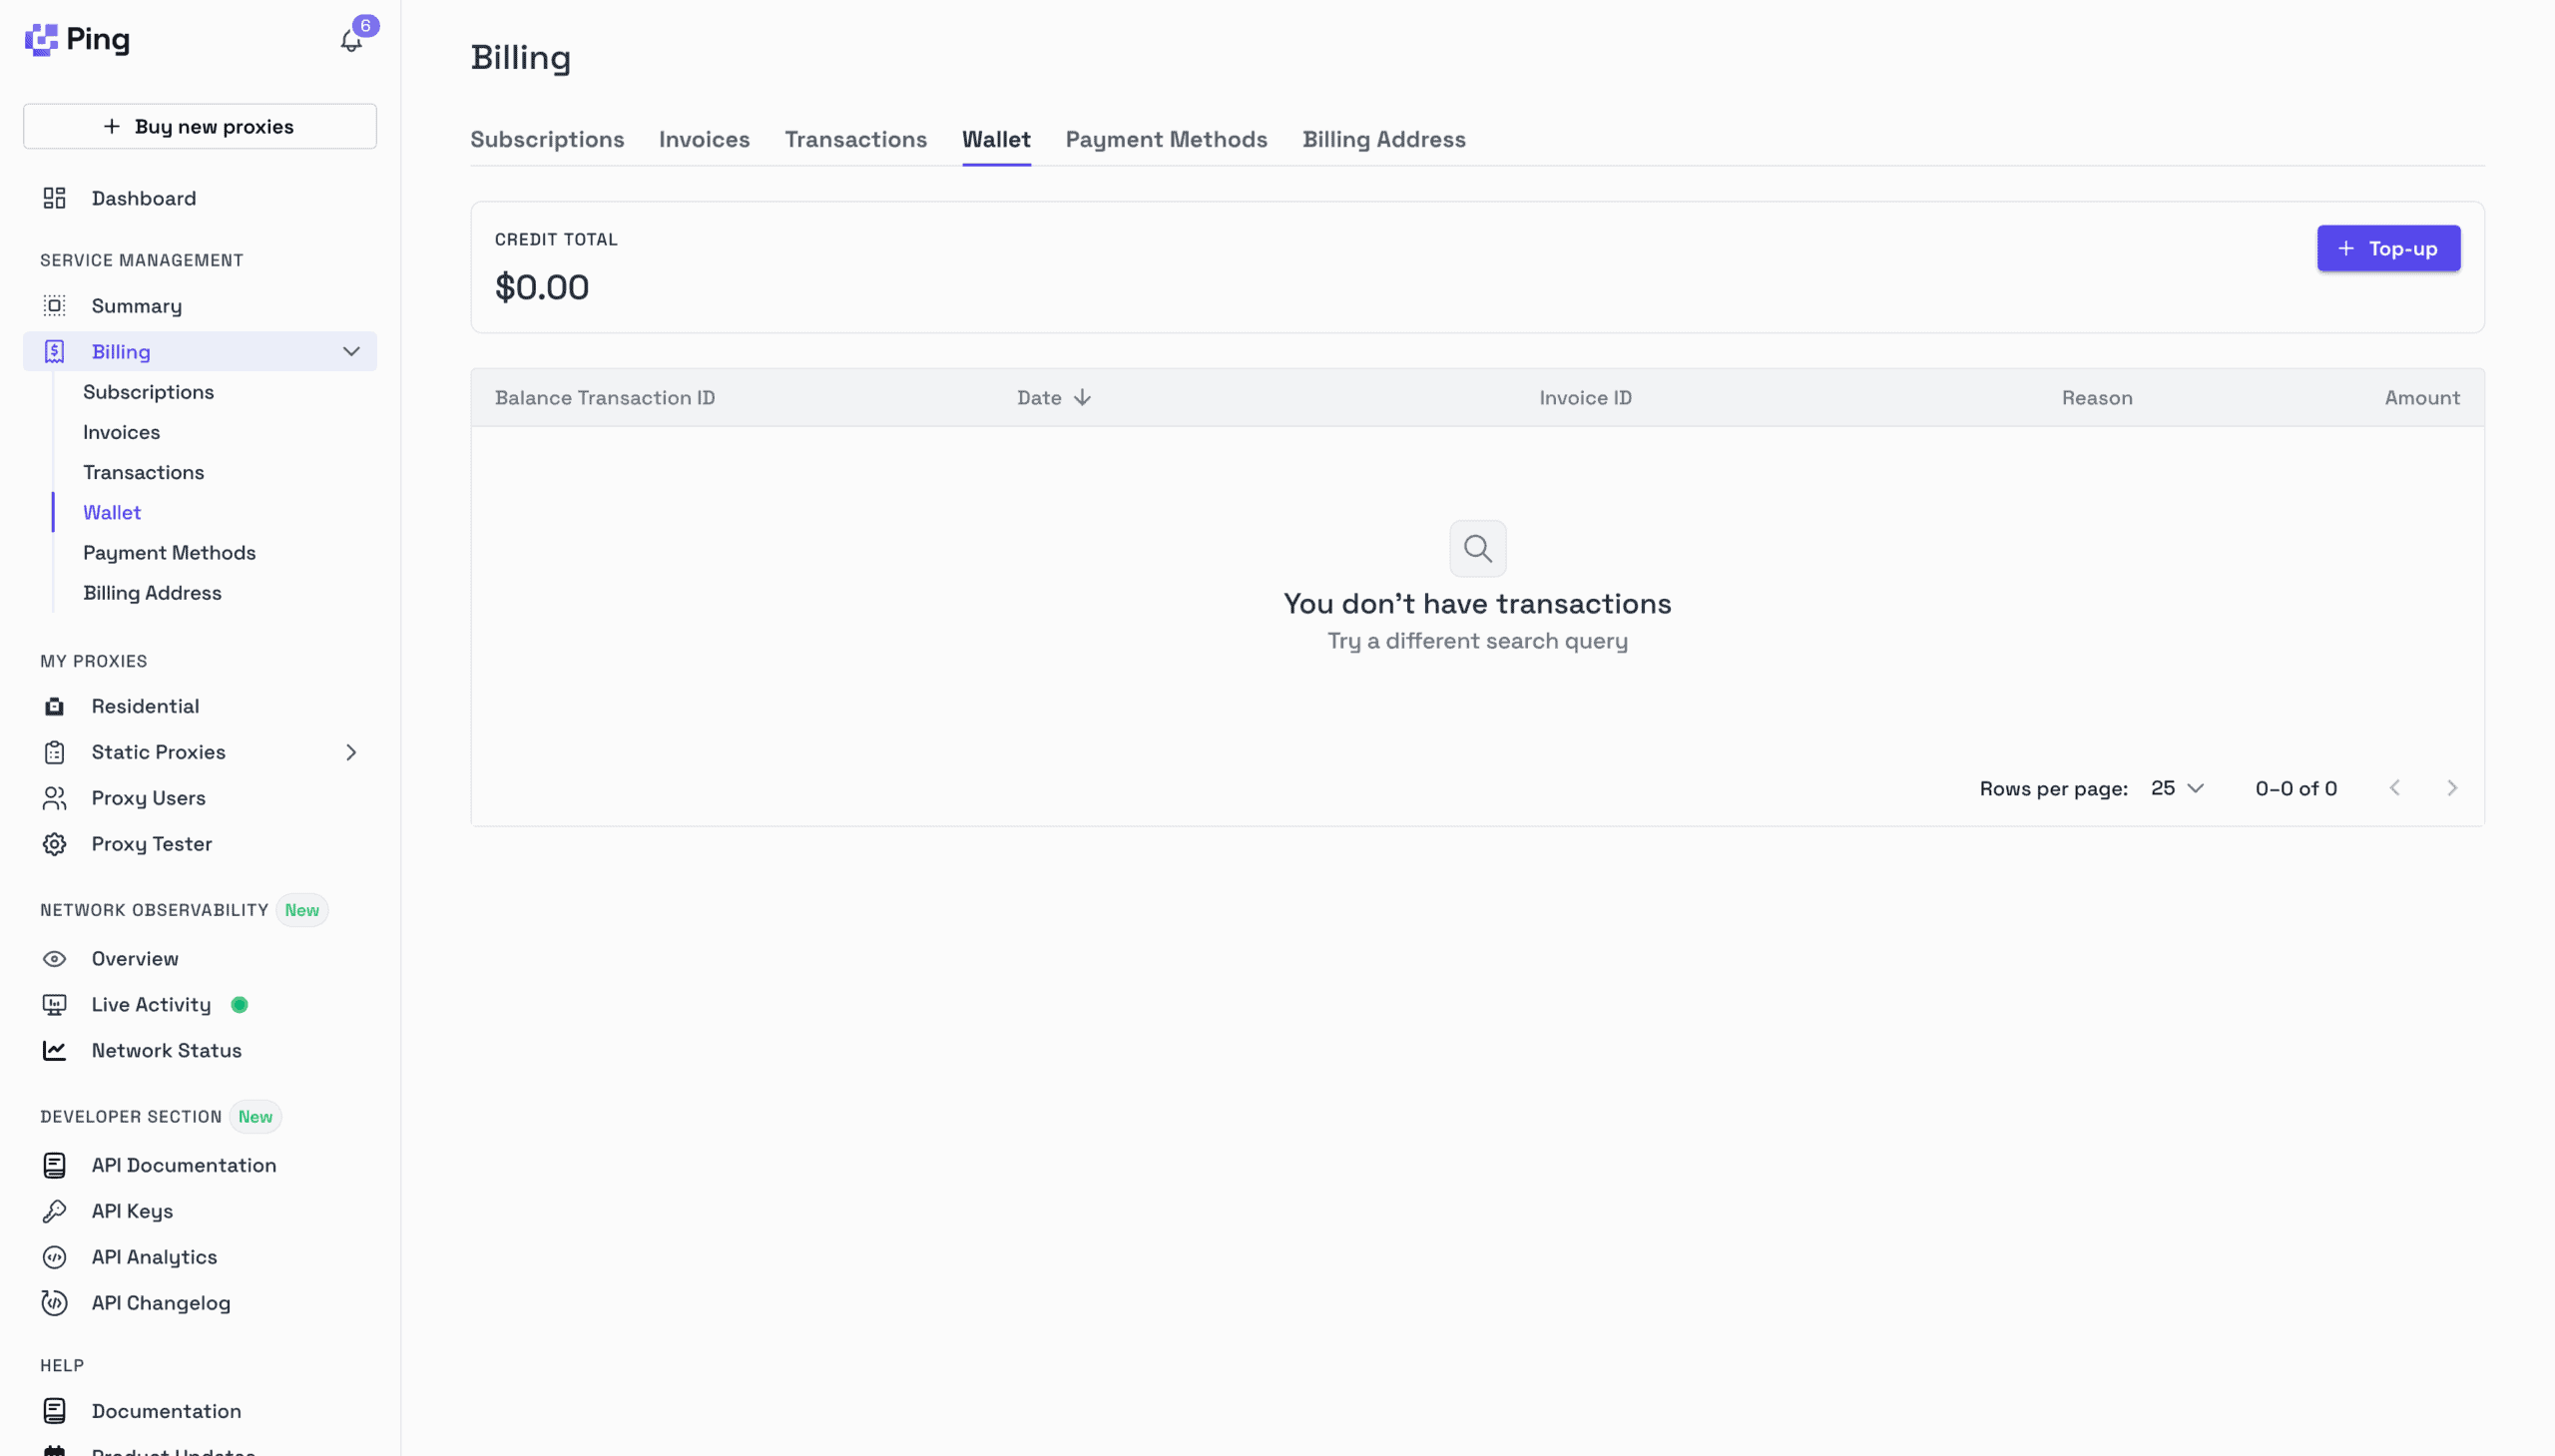Collapse the Billing sidebar section

point(351,352)
